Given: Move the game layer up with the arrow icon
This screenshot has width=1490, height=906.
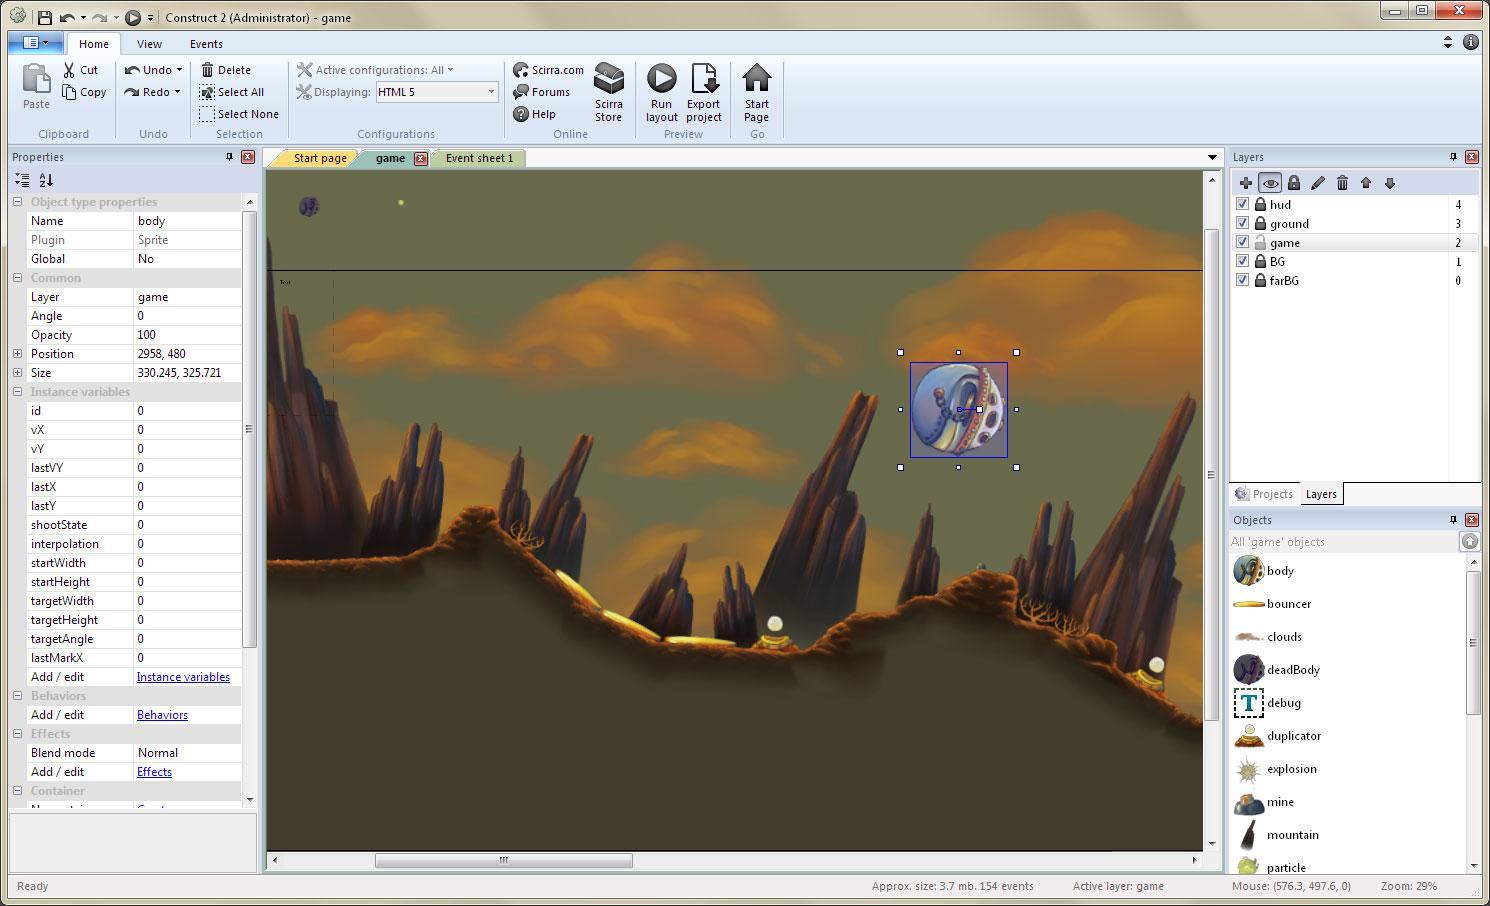Looking at the screenshot, I should click(1366, 183).
